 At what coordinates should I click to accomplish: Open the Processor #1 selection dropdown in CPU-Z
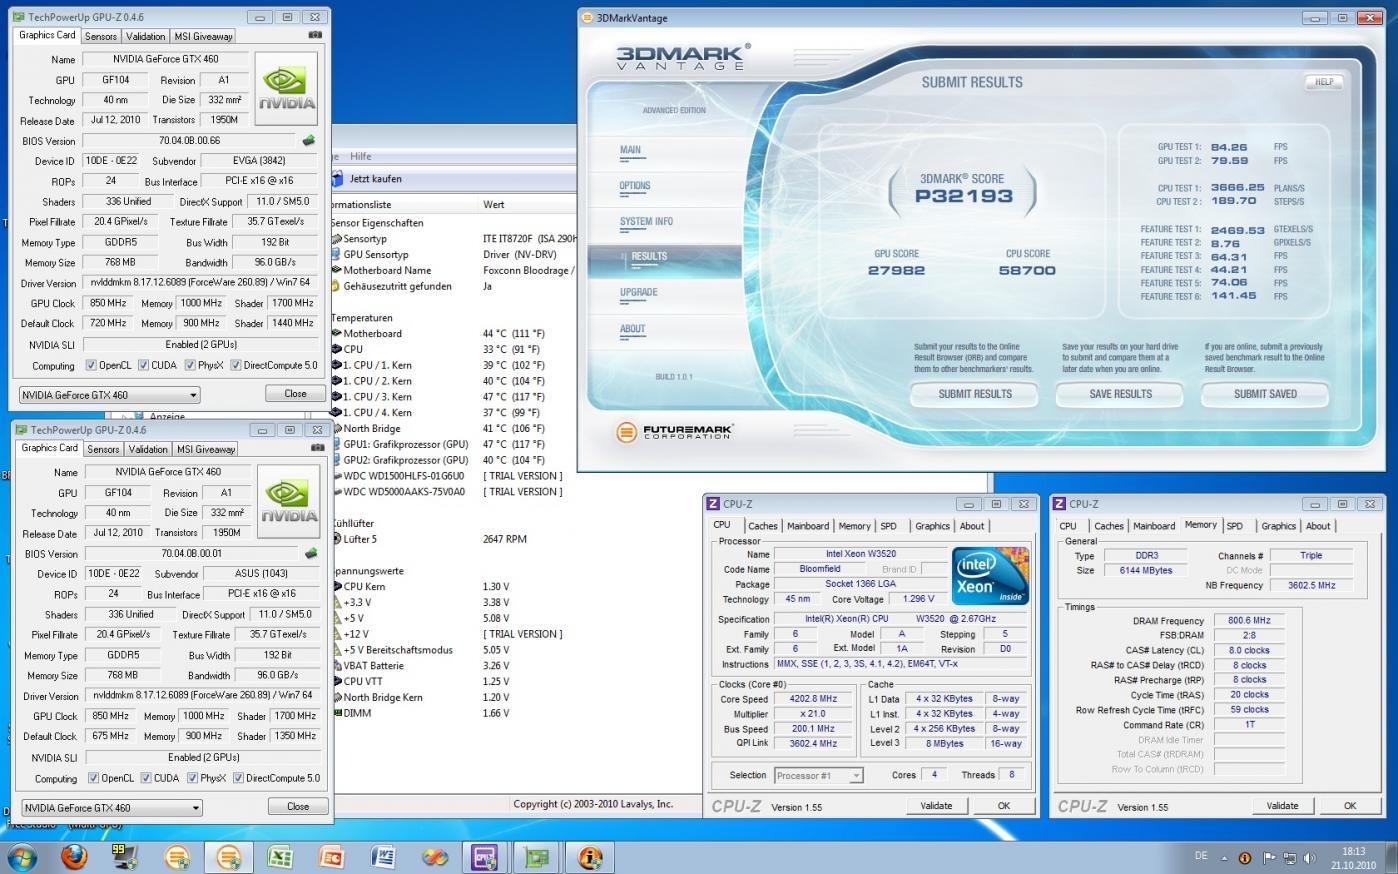[818, 775]
